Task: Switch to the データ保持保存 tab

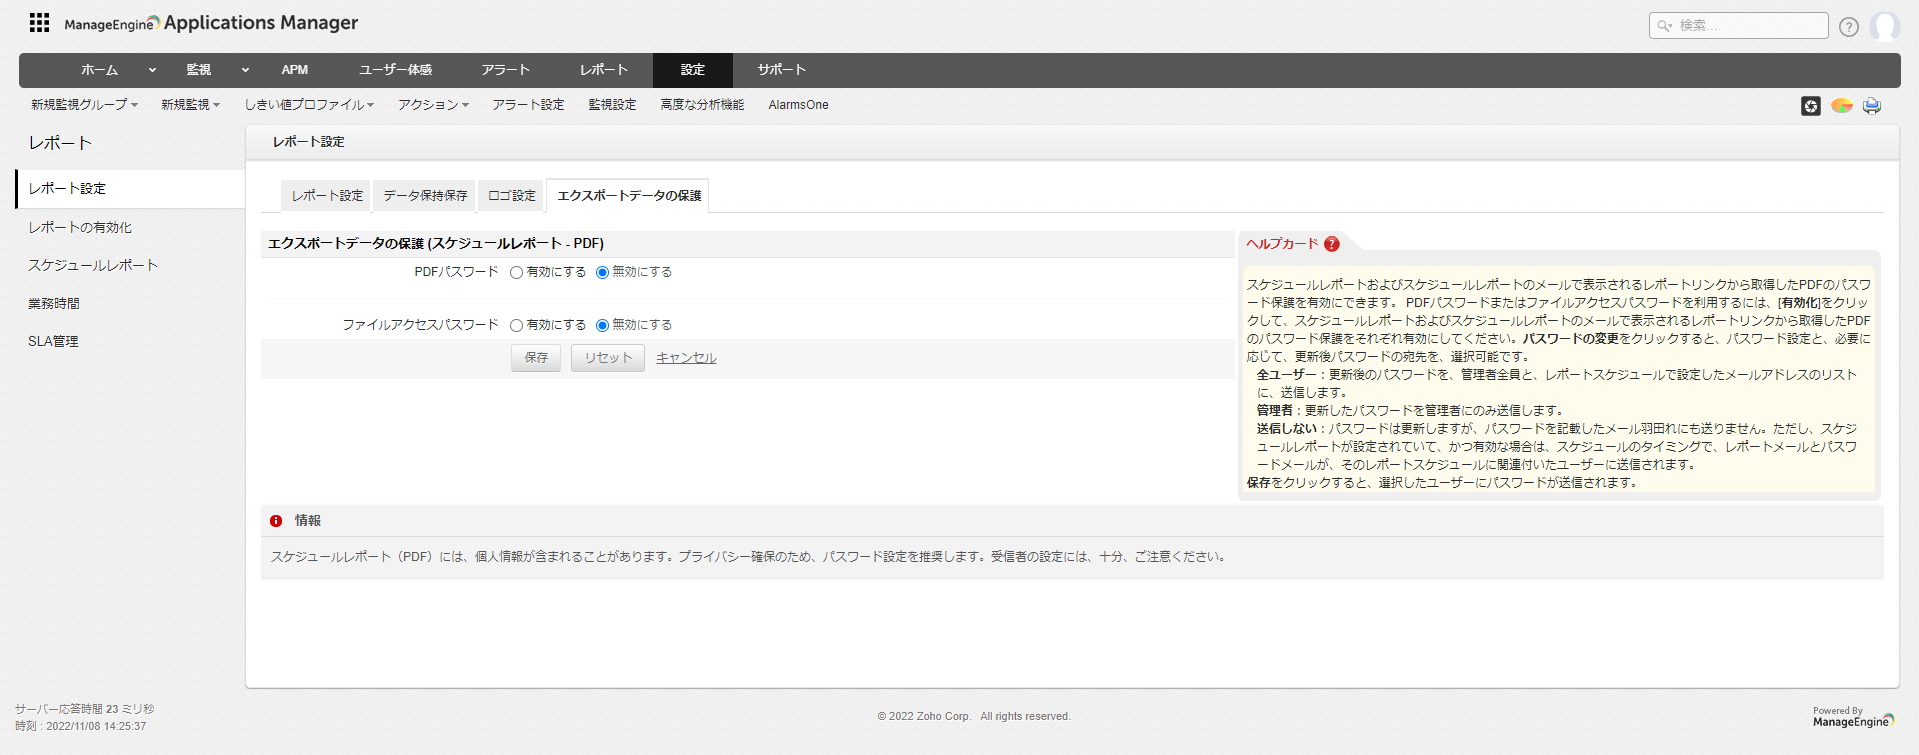Action: click(x=425, y=196)
